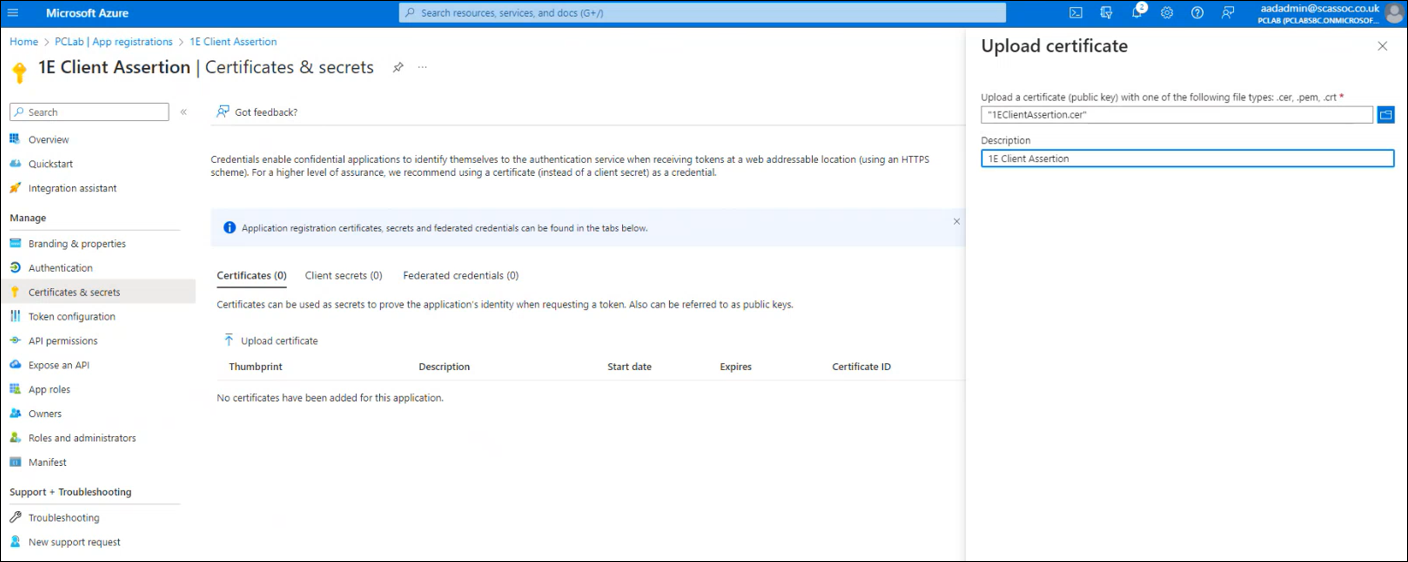1408x562 pixels.
Task: Click the help question mark icon
Action: point(1197,13)
